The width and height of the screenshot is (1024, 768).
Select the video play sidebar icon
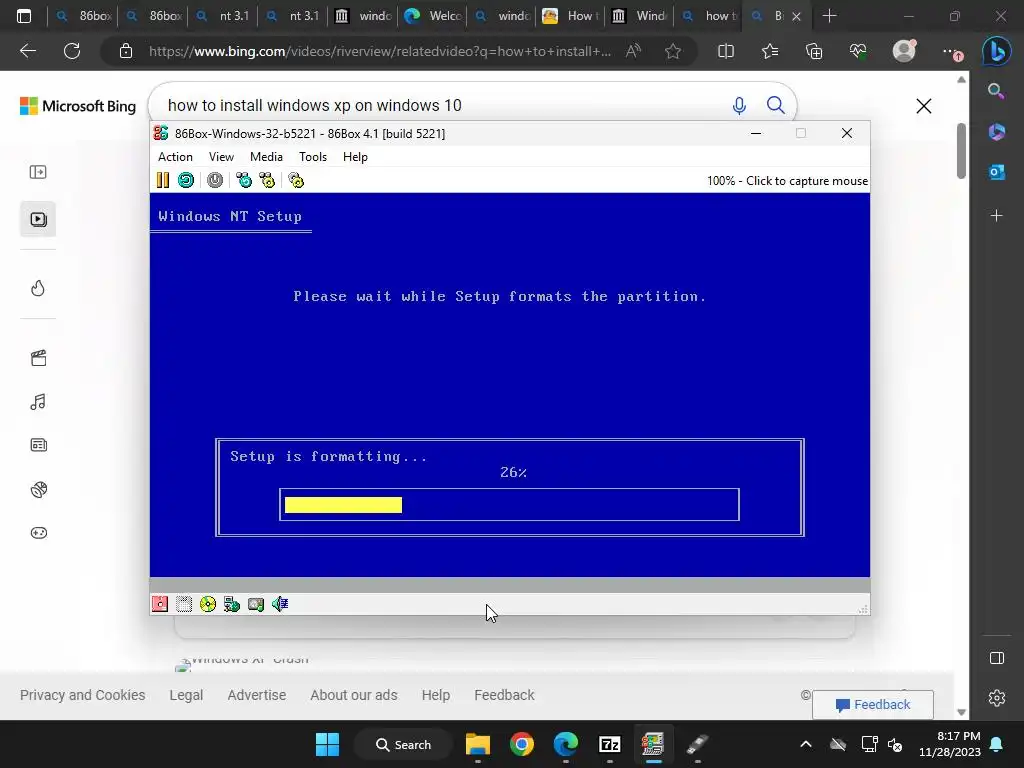[38, 219]
